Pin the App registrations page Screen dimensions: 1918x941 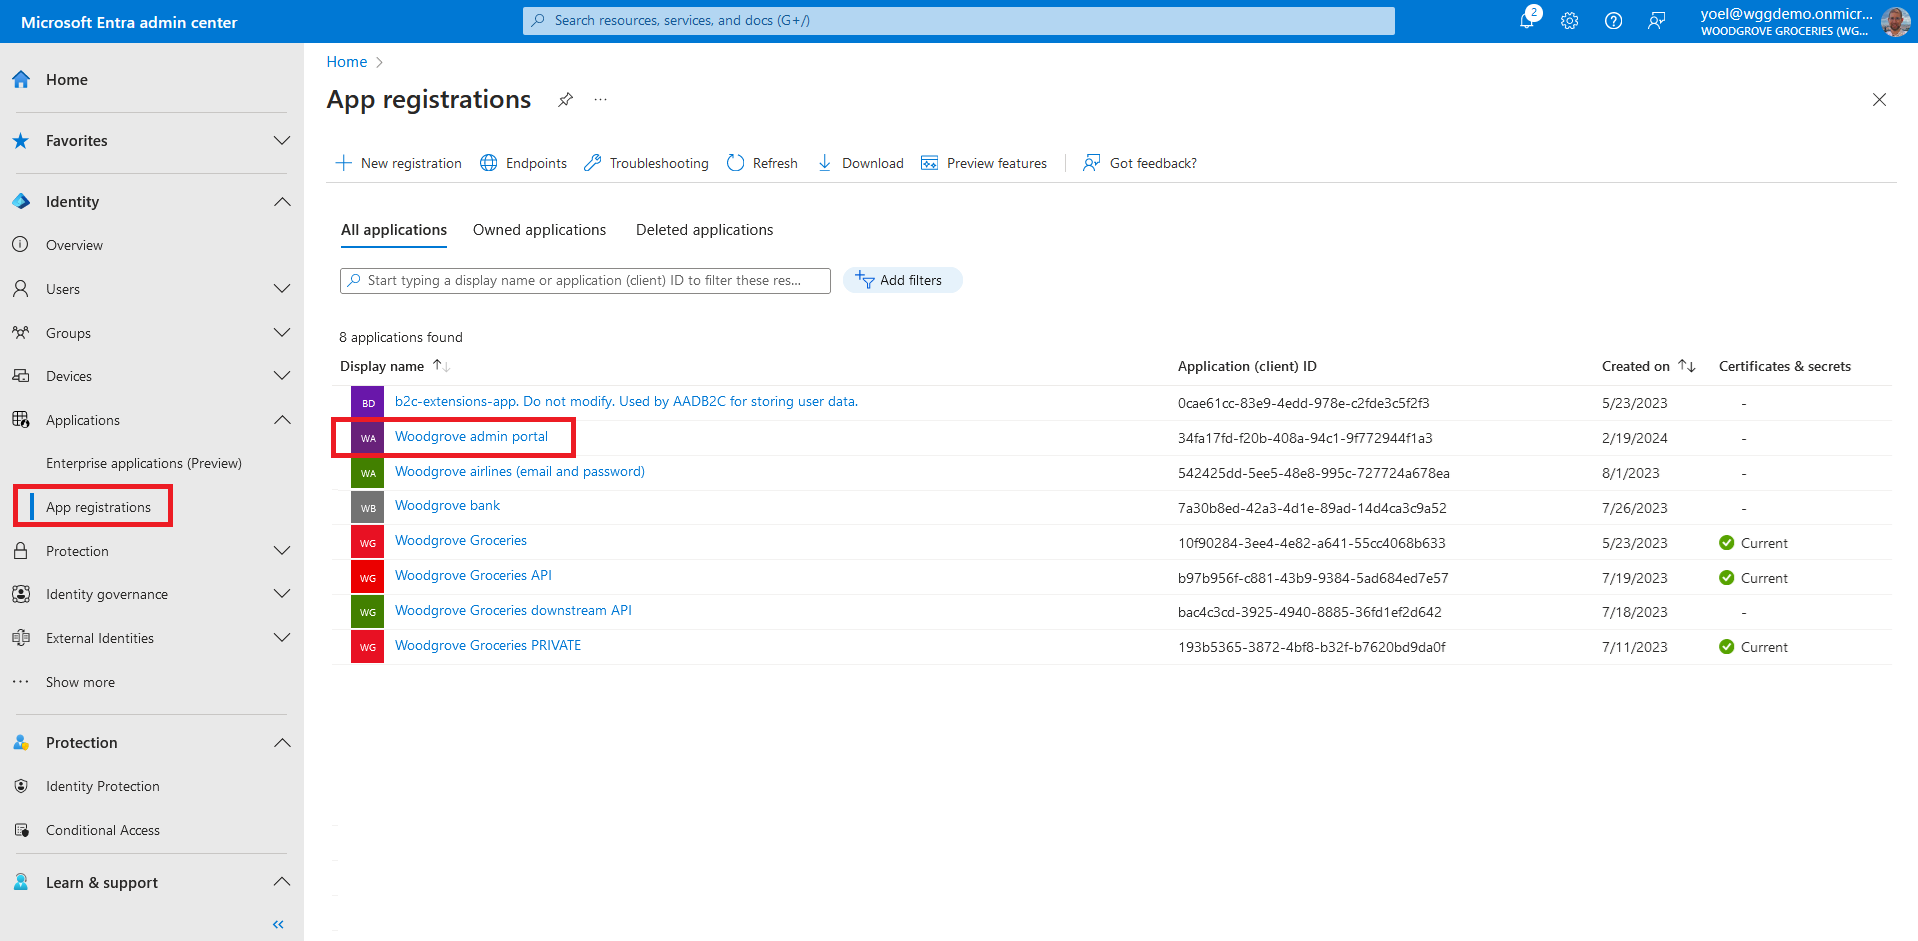565,99
